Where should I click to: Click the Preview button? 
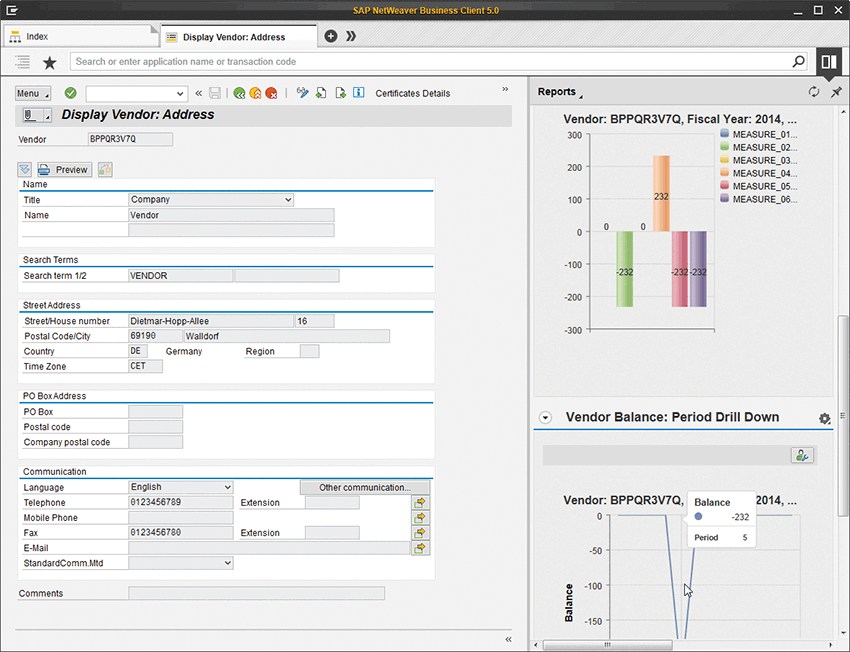click(x=64, y=169)
